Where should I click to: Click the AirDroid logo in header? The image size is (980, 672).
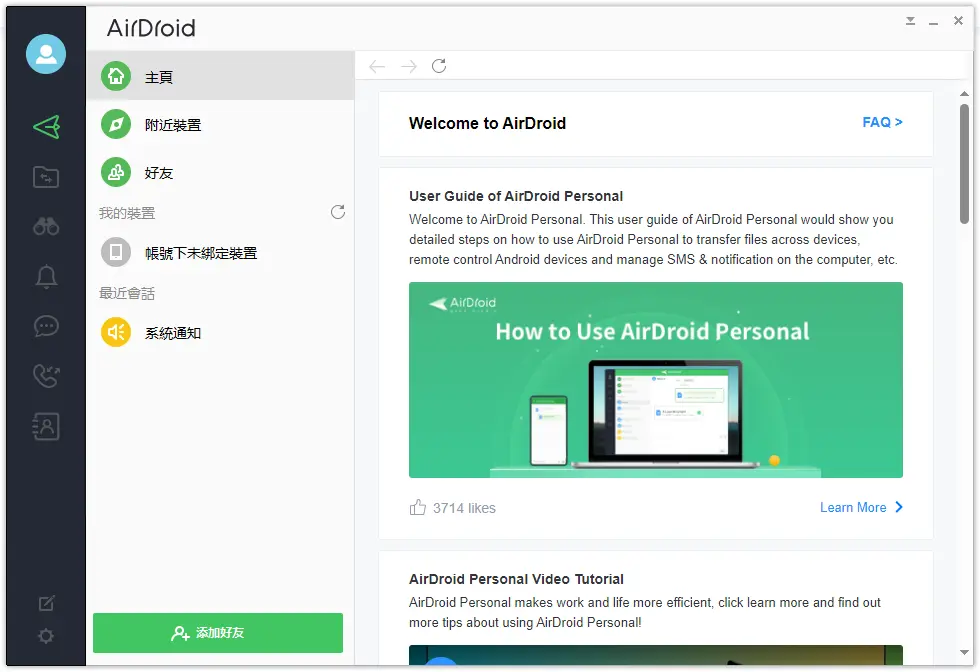coord(151,28)
